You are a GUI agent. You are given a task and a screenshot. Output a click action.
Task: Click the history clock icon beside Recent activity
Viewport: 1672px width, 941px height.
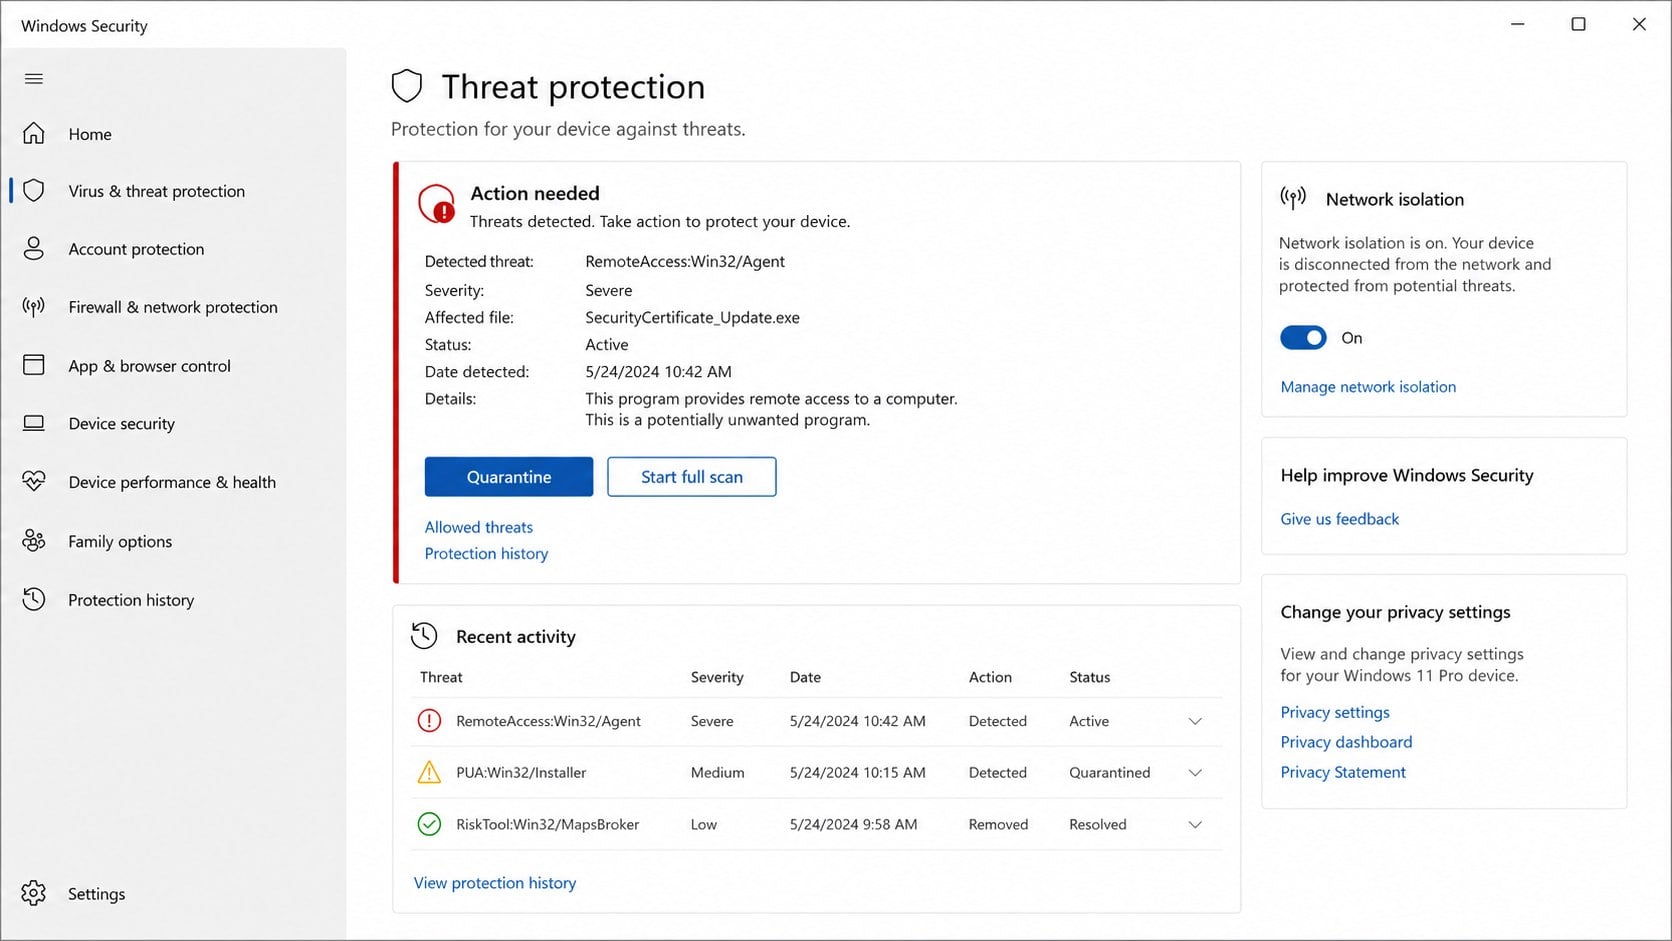coord(424,636)
